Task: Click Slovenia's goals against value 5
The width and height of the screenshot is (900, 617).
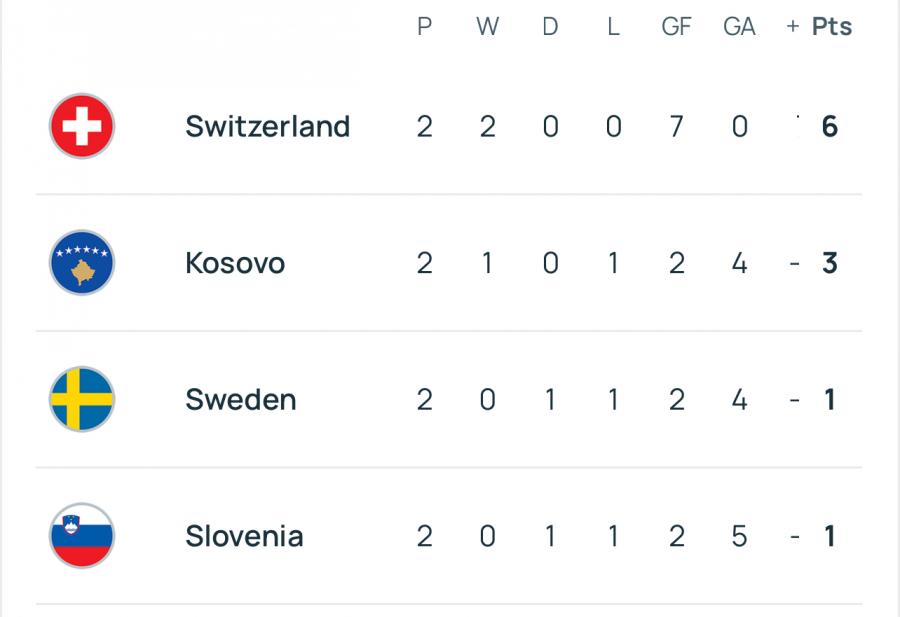Action: click(739, 536)
